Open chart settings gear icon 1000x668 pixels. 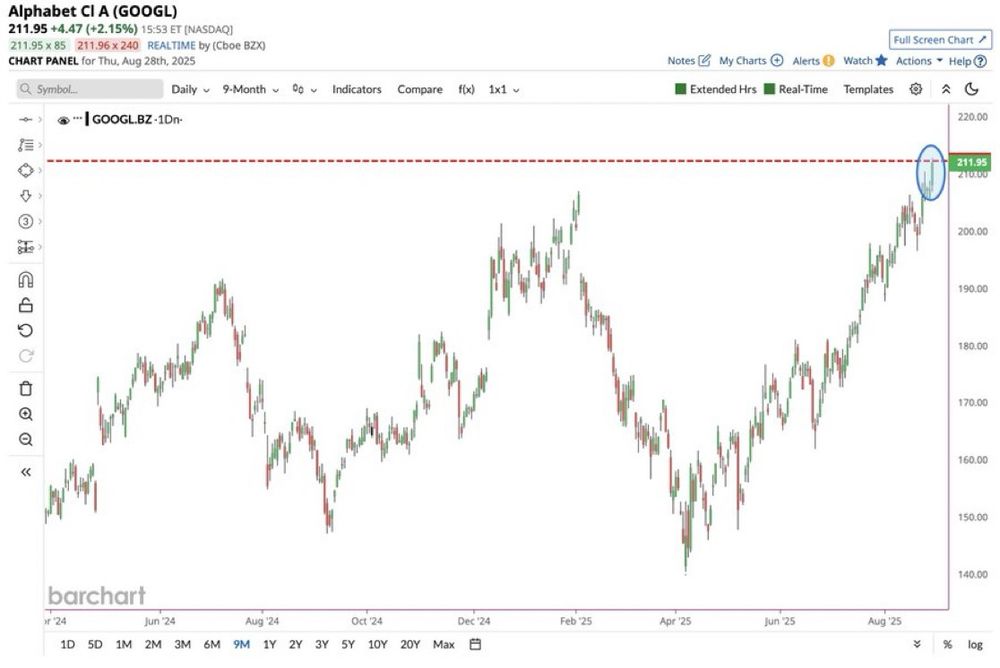tap(916, 89)
